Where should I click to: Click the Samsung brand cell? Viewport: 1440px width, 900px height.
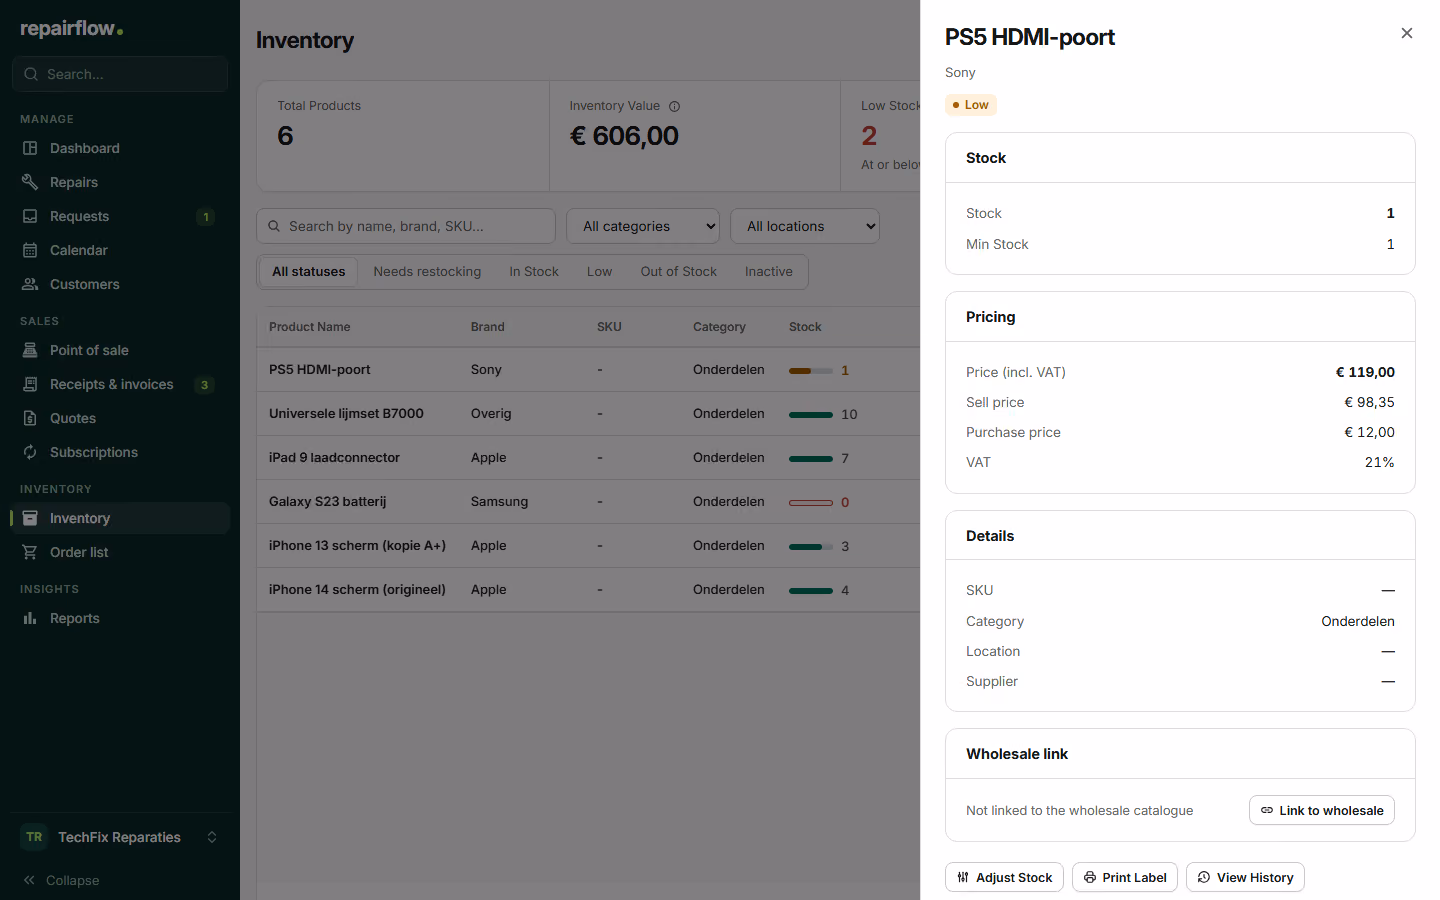(x=499, y=501)
